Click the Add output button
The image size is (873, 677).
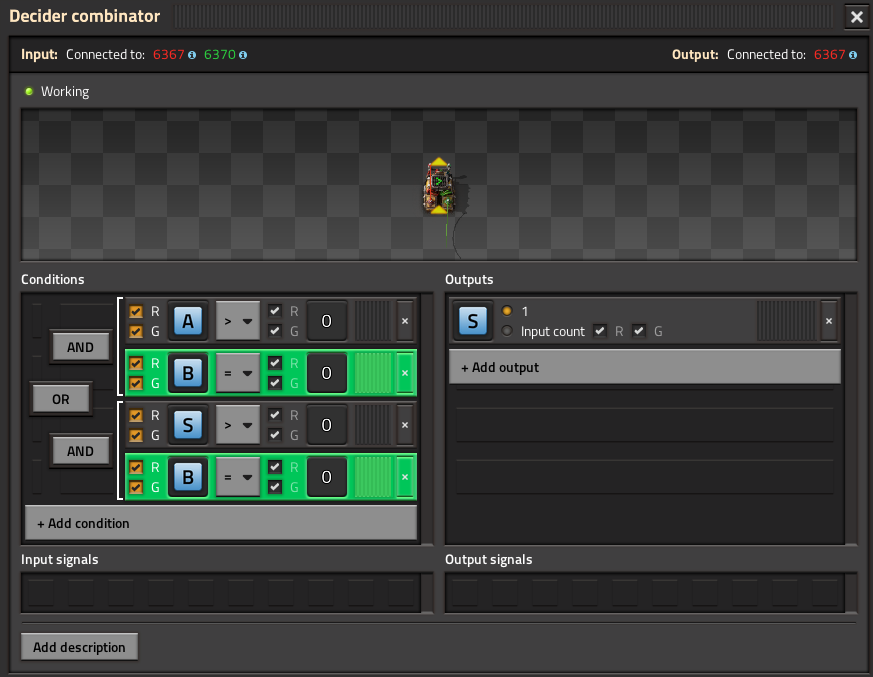[x=644, y=367]
